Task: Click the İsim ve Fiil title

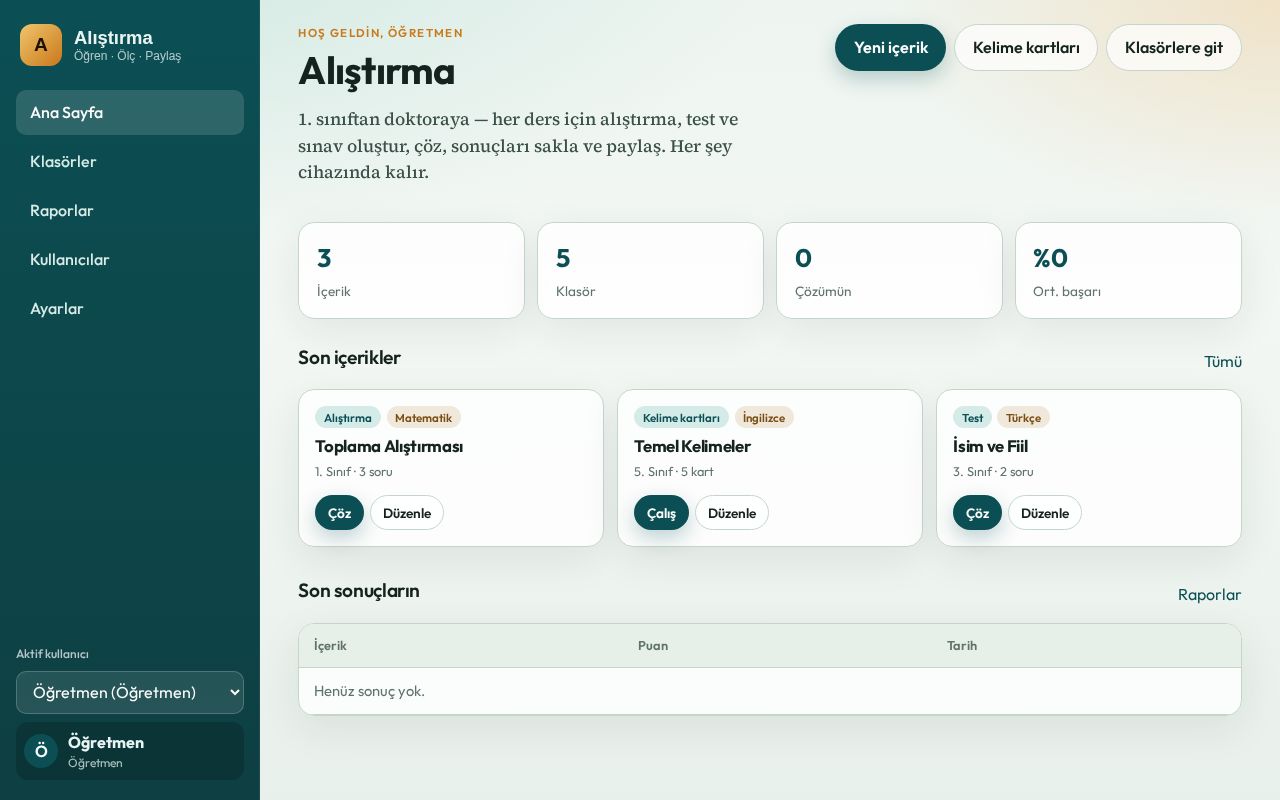Action: click(x=990, y=446)
